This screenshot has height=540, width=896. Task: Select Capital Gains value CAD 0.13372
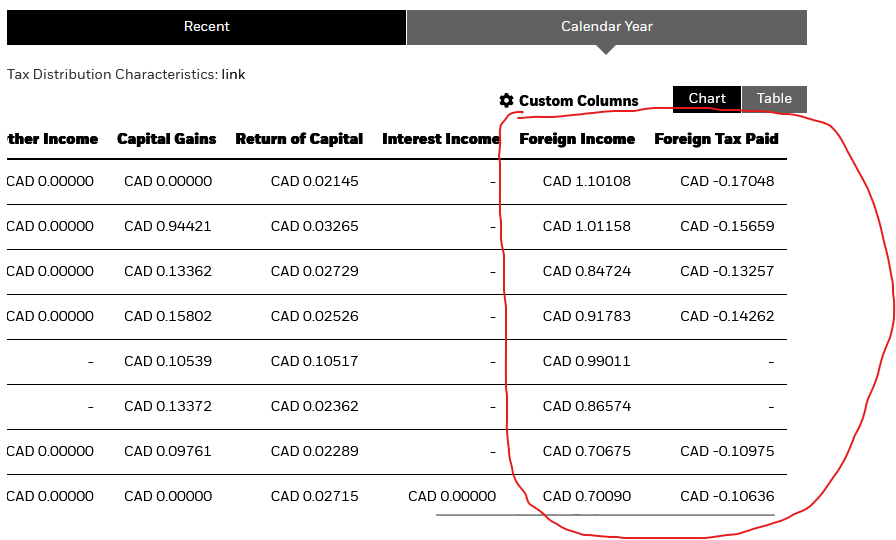click(167, 407)
